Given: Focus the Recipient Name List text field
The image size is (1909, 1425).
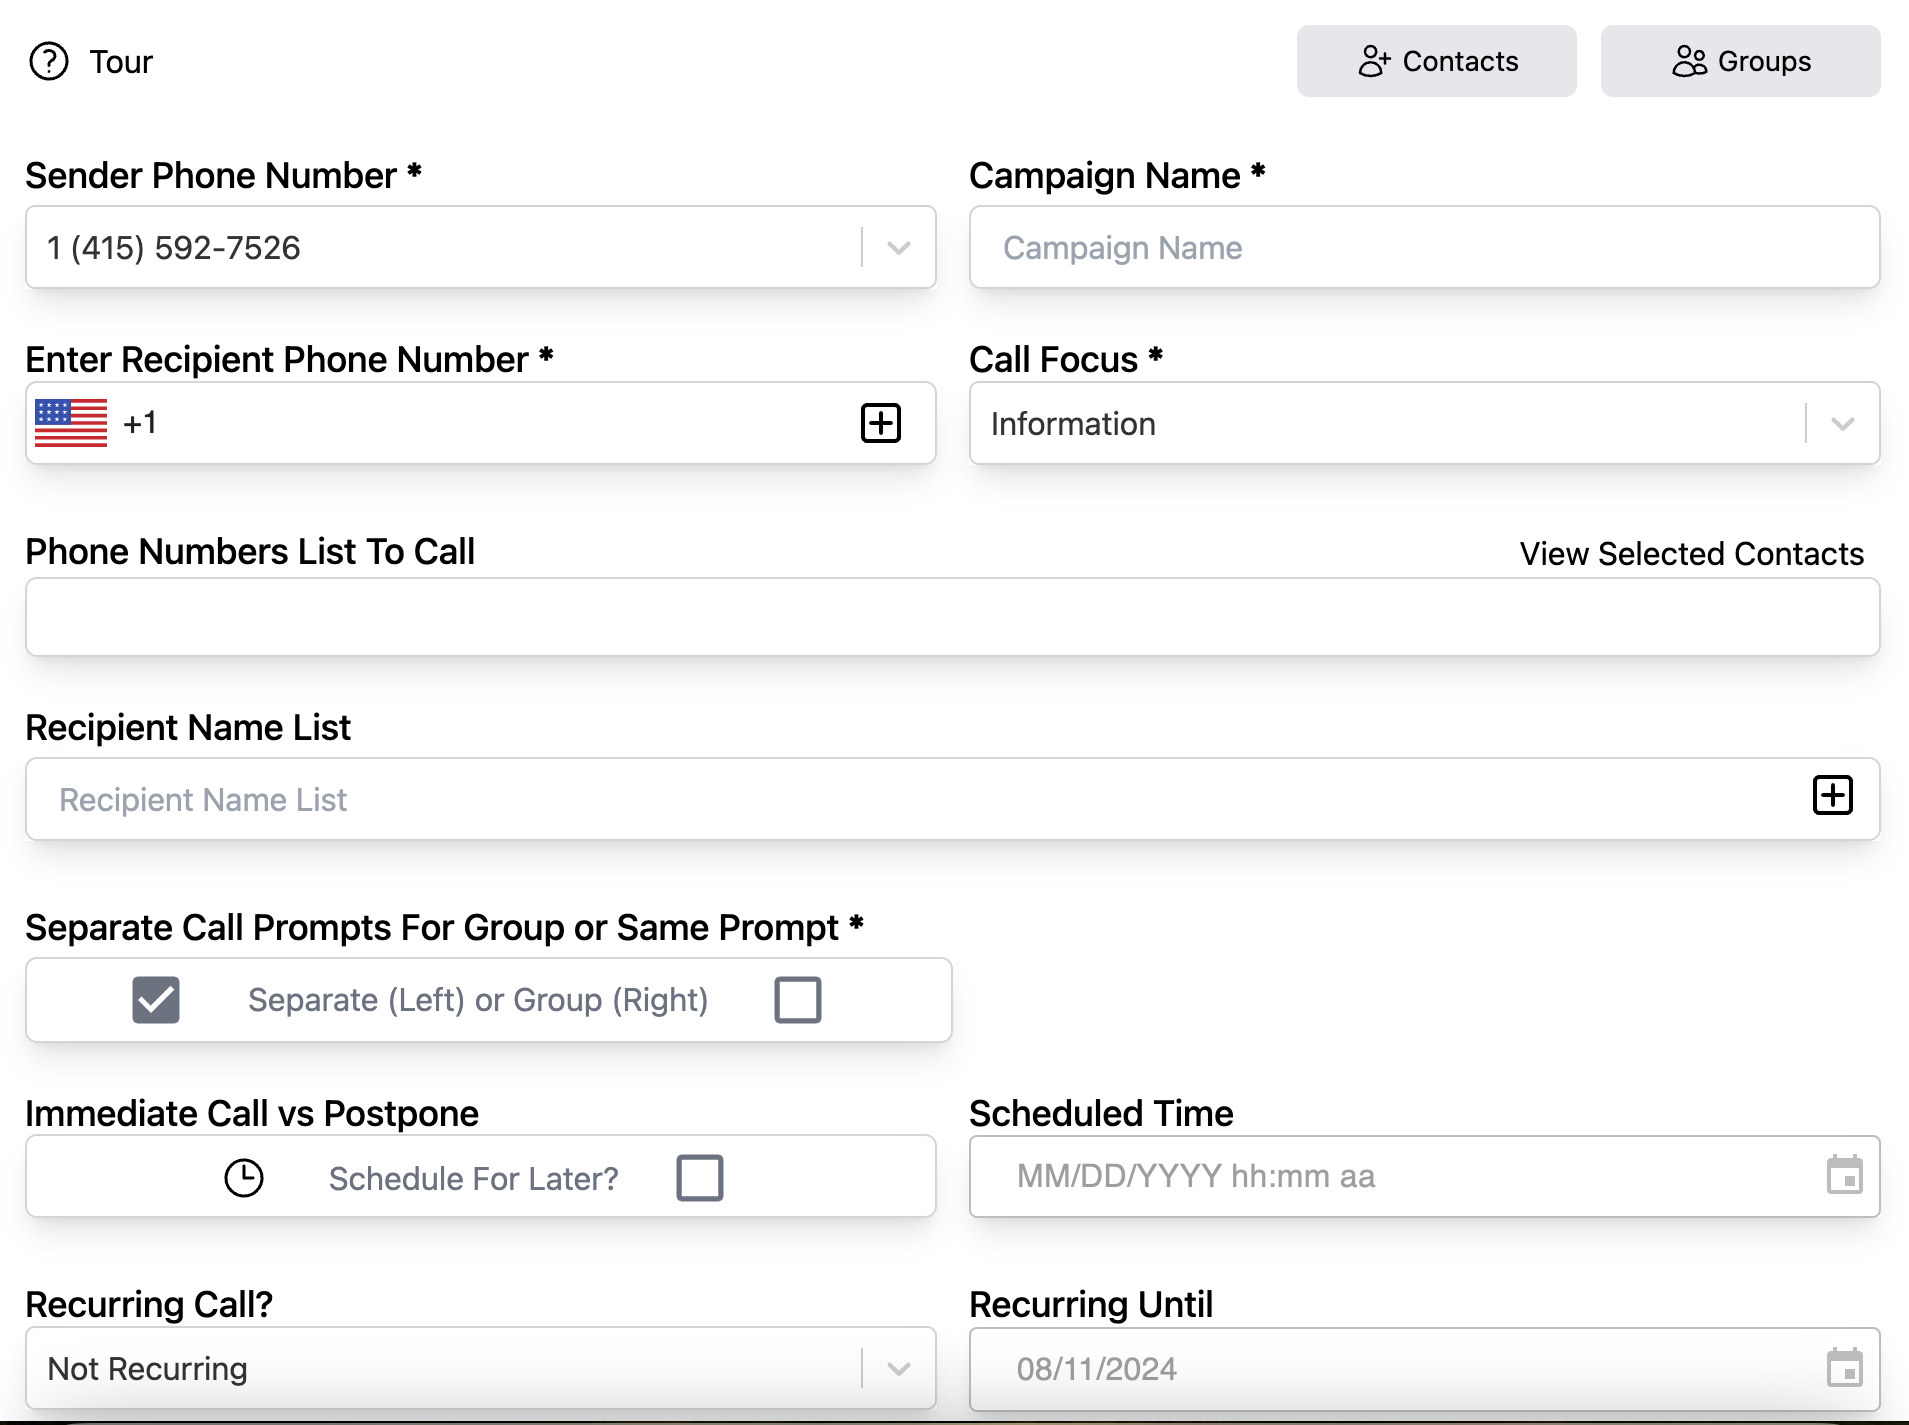Looking at the screenshot, I should click(x=900, y=800).
